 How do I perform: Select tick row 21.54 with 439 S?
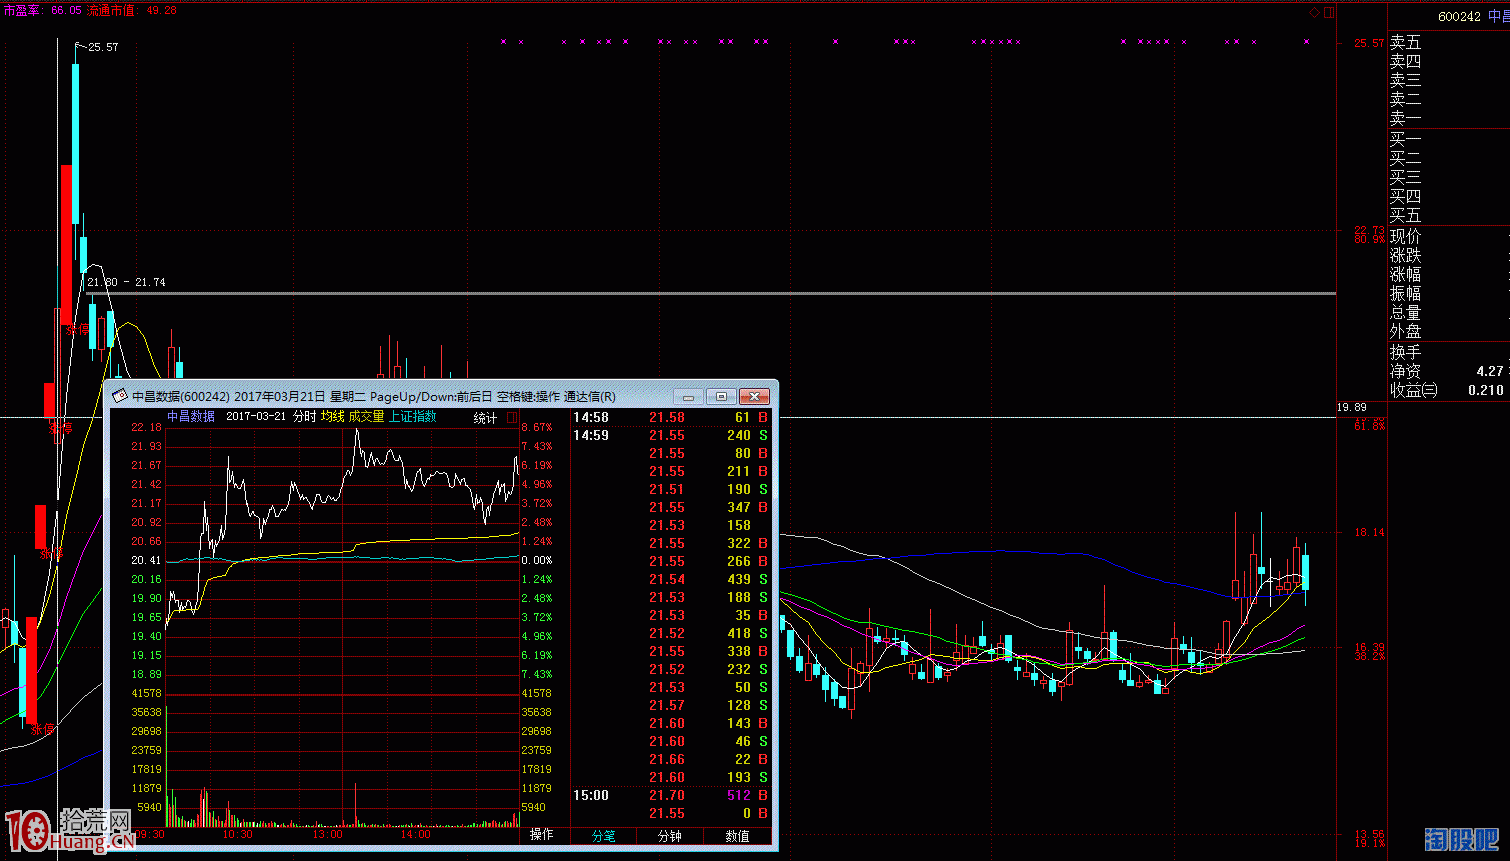(x=671, y=580)
